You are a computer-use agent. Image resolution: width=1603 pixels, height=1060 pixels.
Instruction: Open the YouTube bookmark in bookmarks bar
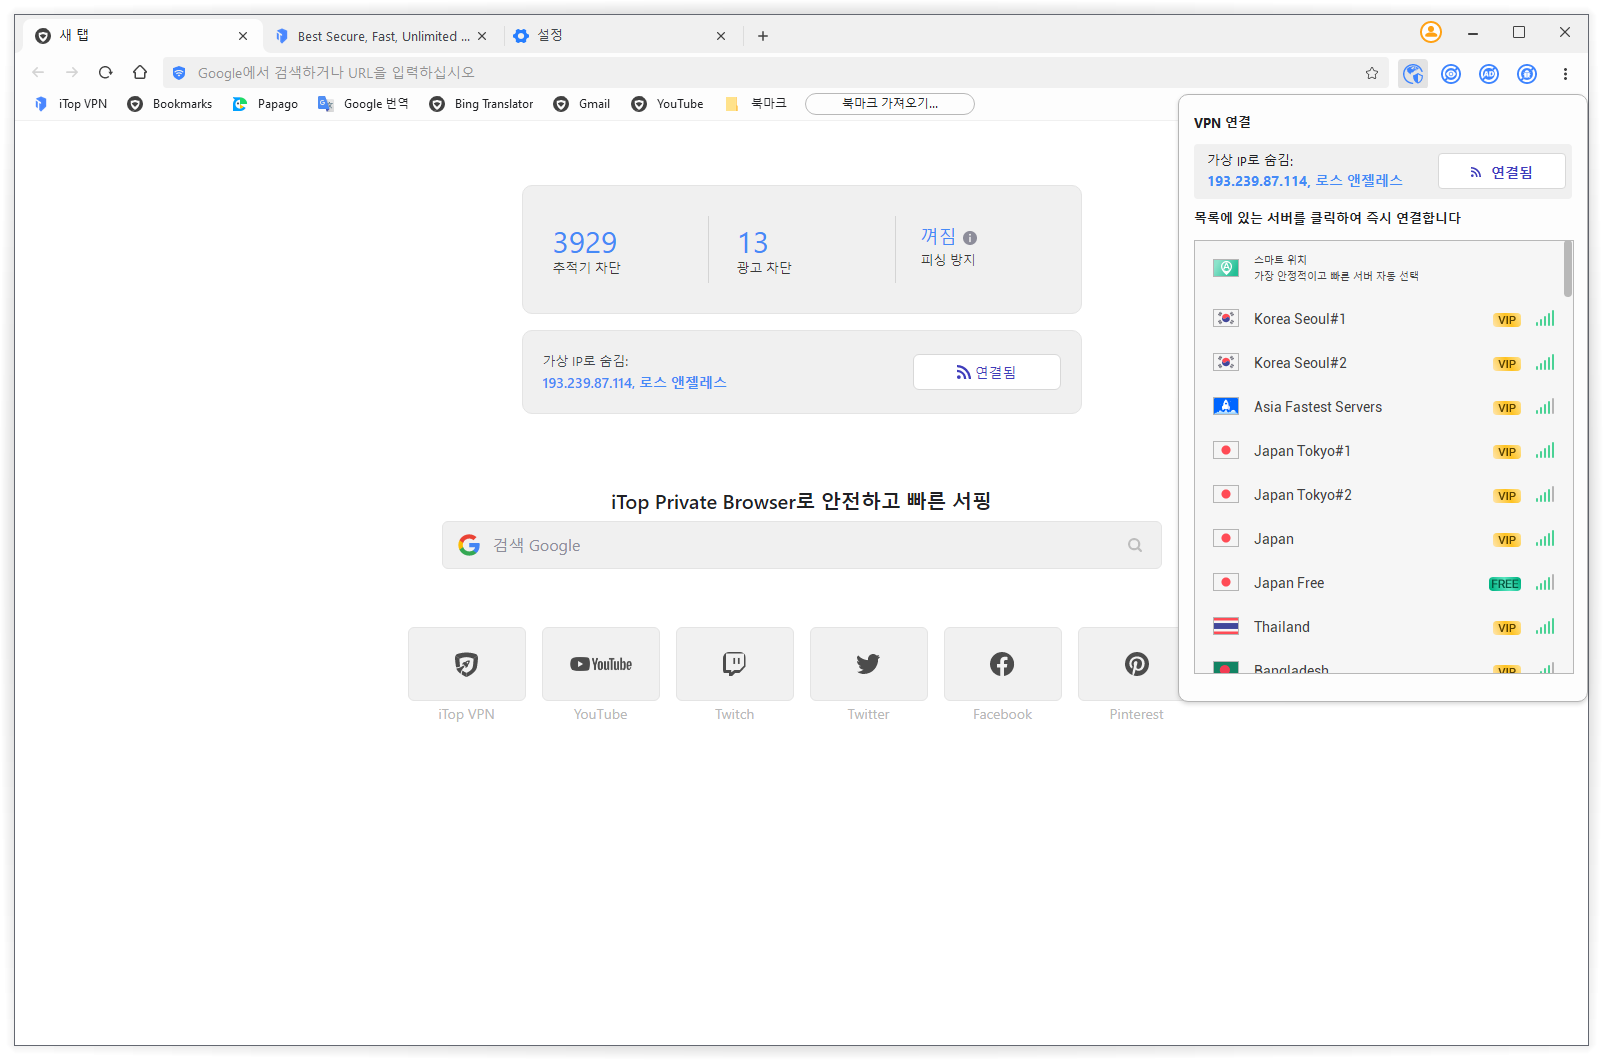click(667, 104)
